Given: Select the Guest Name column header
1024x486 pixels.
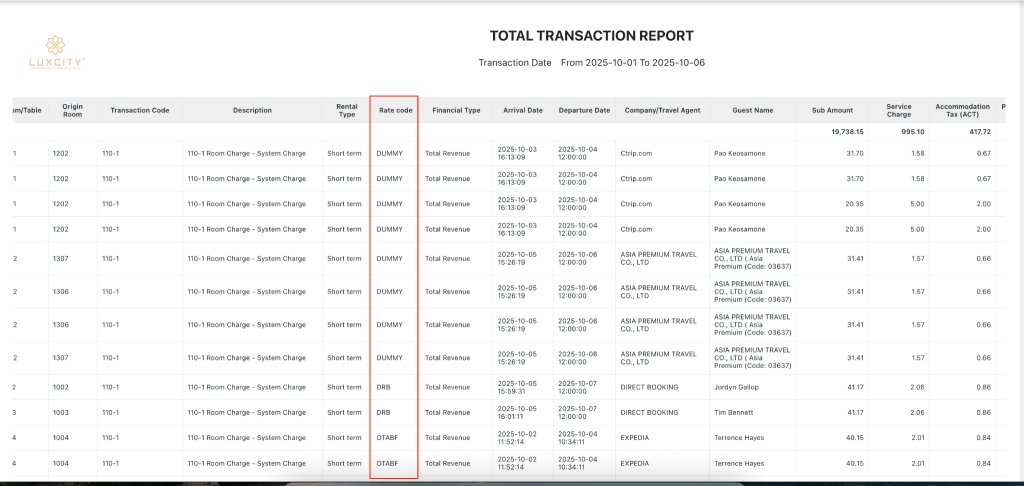Looking at the screenshot, I should coord(753,110).
